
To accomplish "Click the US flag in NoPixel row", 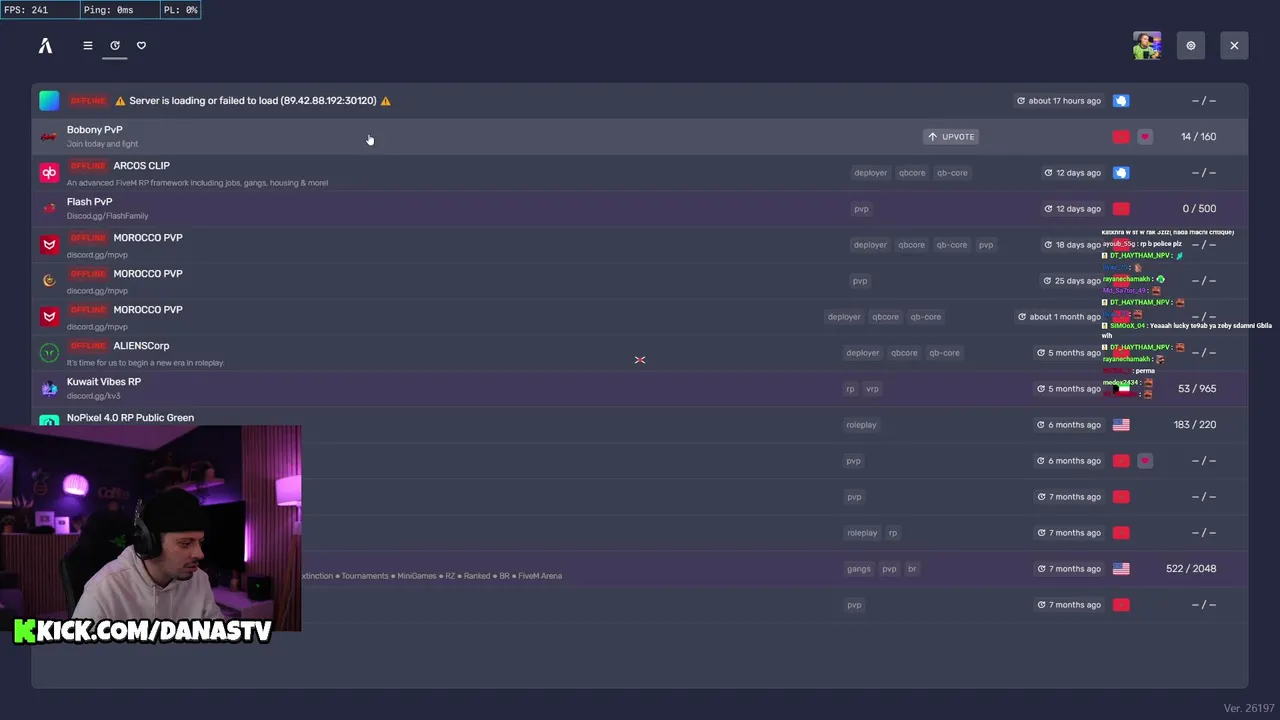I will tap(1121, 425).
